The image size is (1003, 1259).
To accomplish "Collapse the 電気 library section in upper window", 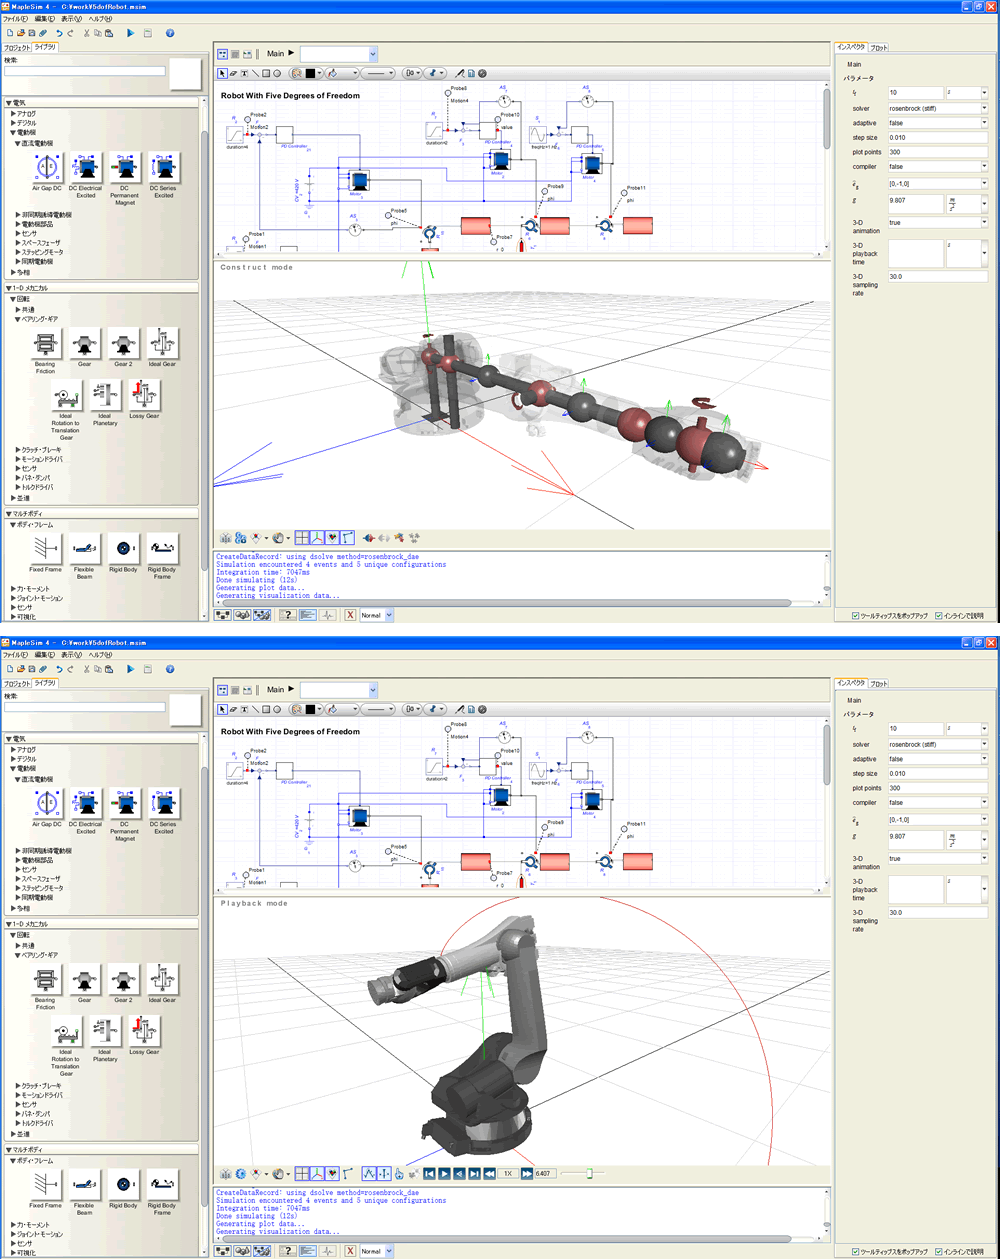I will [x=8, y=103].
